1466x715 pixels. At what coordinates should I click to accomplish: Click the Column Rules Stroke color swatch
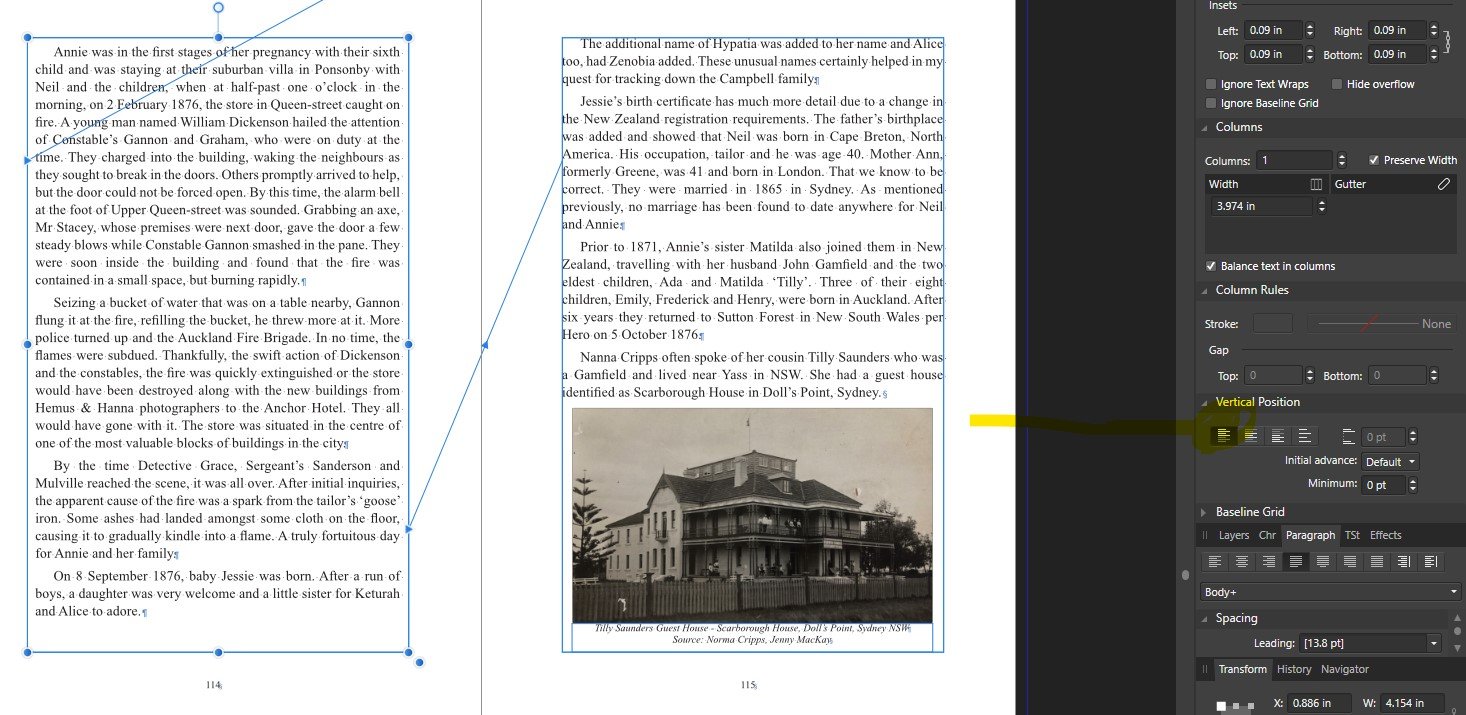(x=1272, y=324)
